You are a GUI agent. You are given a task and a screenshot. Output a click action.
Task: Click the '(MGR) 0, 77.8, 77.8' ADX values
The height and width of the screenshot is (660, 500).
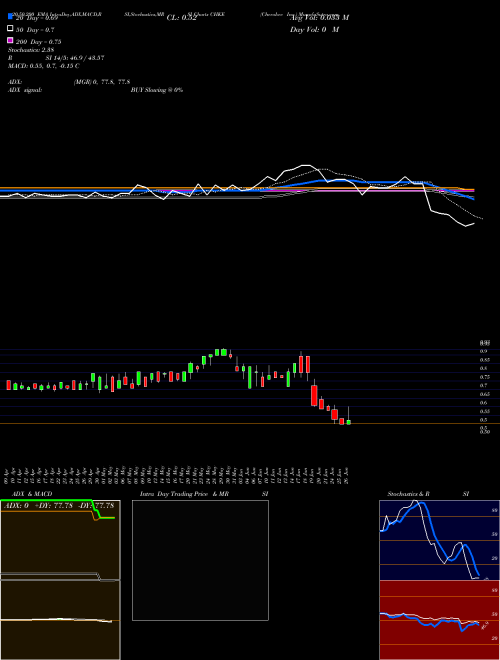tap(102, 82)
